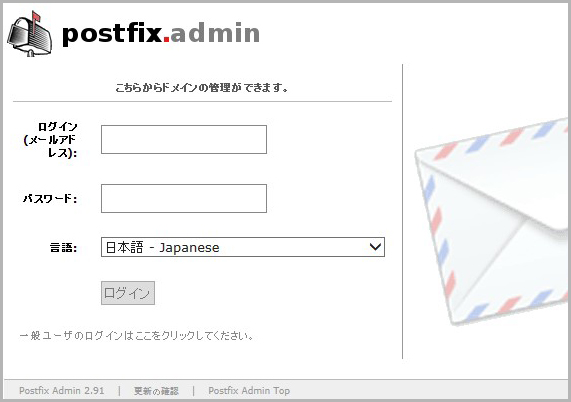
Task: Click the パスワード label text
Action: pos(50,199)
